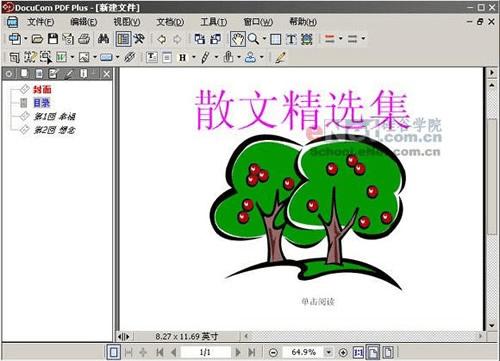The height and width of the screenshot is (361, 500).
Task: Expand the create PDF dropdown arrow
Action: (25, 39)
